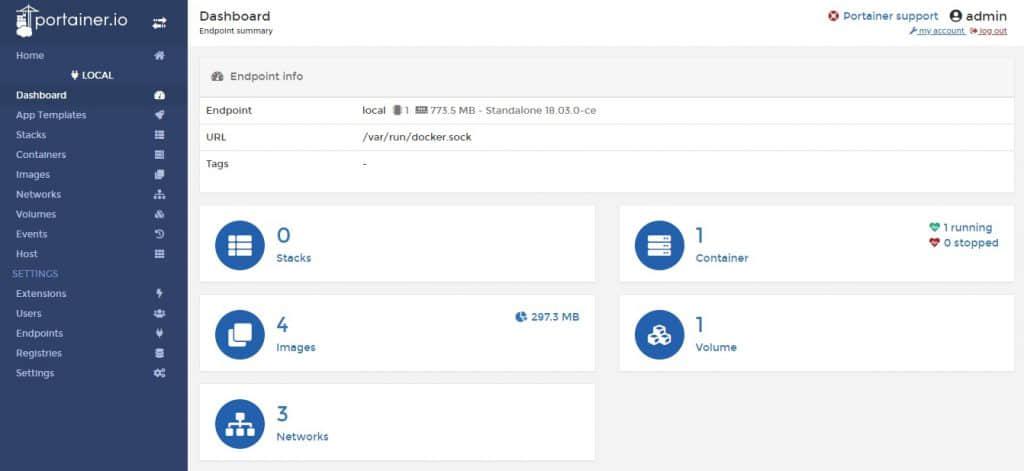Click the Networks sitemap icon in sidebar
Image resolution: width=1024 pixels, height=471 pixels.
tap(159, 195)
